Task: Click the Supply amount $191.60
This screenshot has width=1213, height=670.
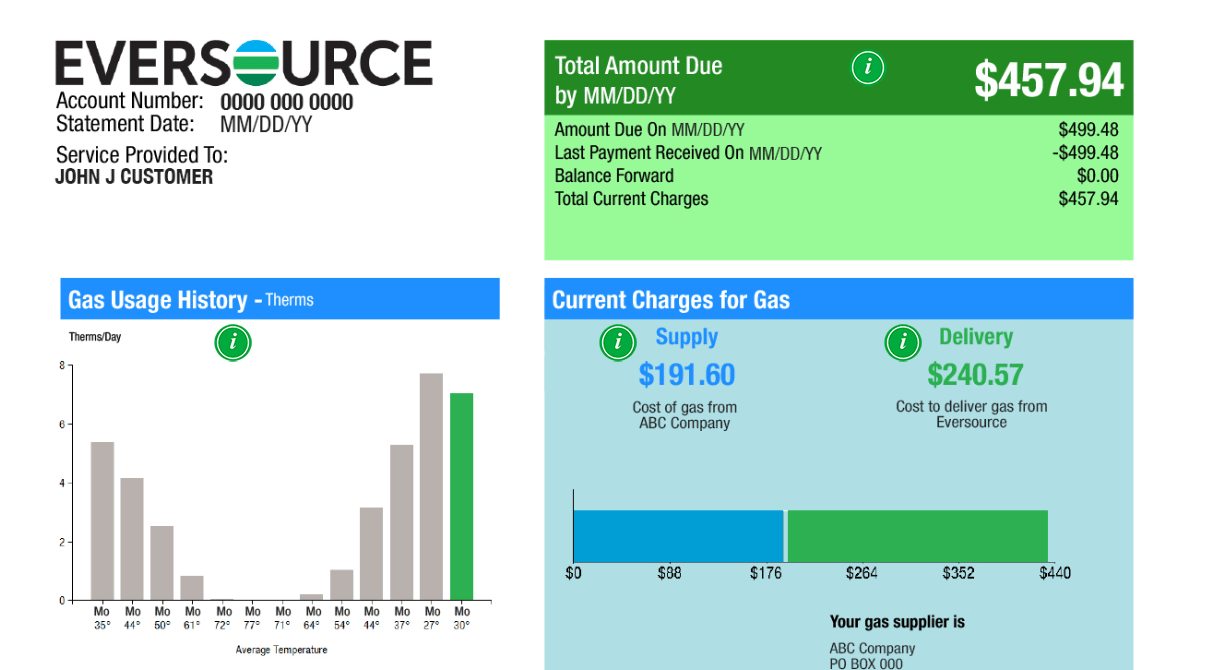Action: (687, 375)
